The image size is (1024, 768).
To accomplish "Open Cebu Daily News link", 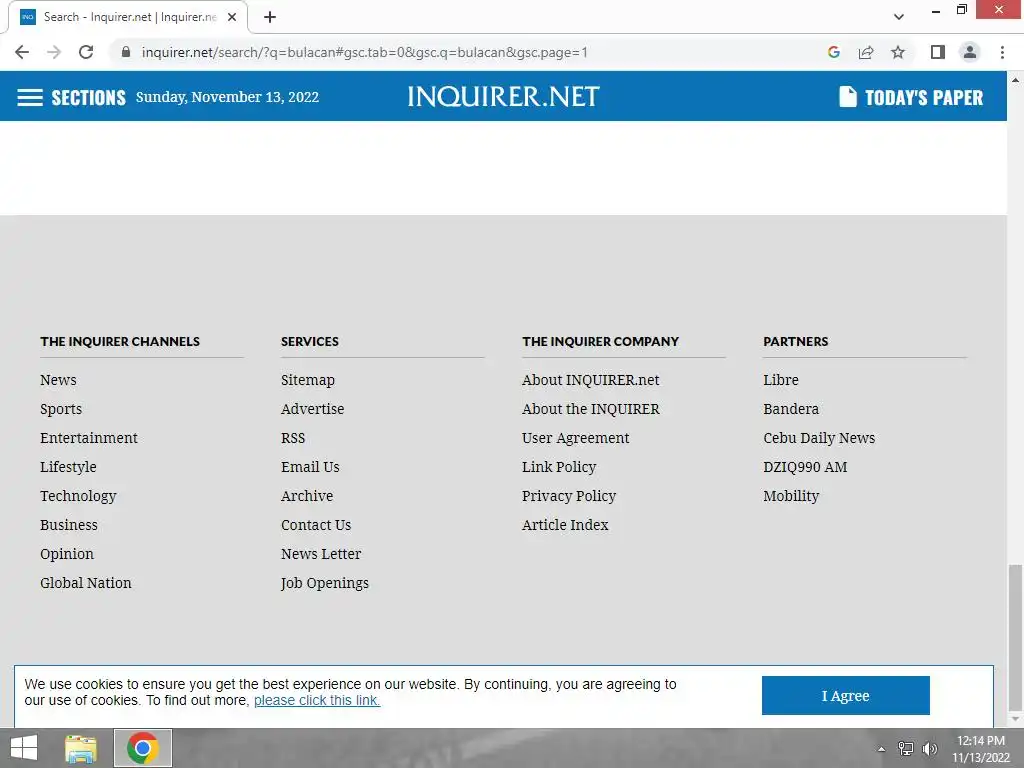I will coord(819,438).
